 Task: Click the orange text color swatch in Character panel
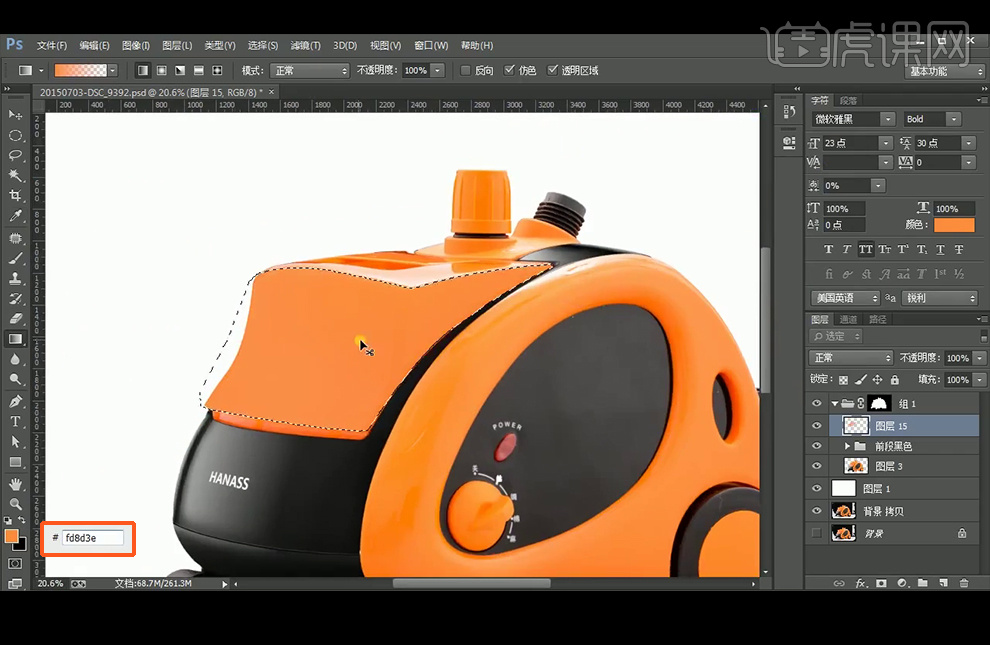pyautogui.click(x=954, y=225)
